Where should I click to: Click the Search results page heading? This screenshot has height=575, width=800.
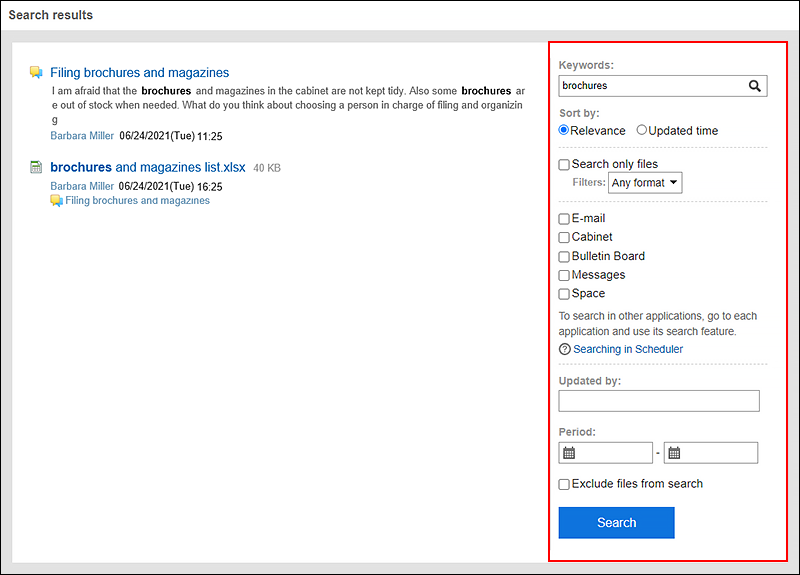(51, 15)
